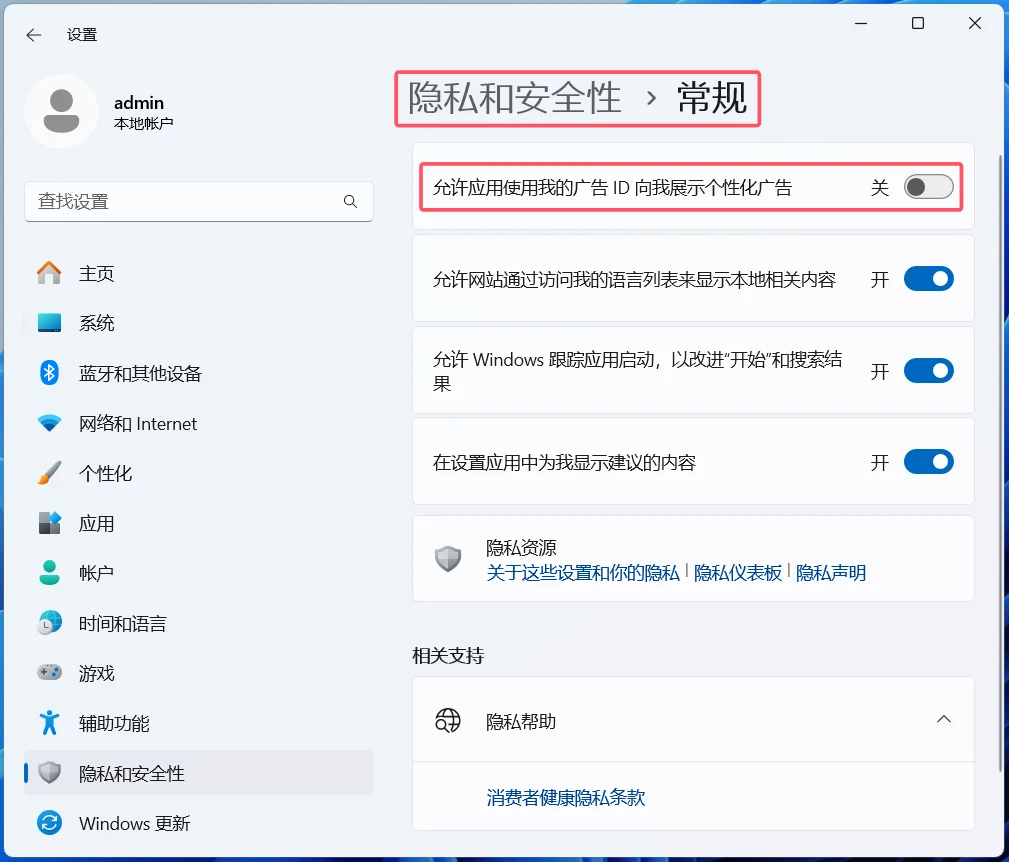Open the 系统 (System) settings section

(98, 323)
